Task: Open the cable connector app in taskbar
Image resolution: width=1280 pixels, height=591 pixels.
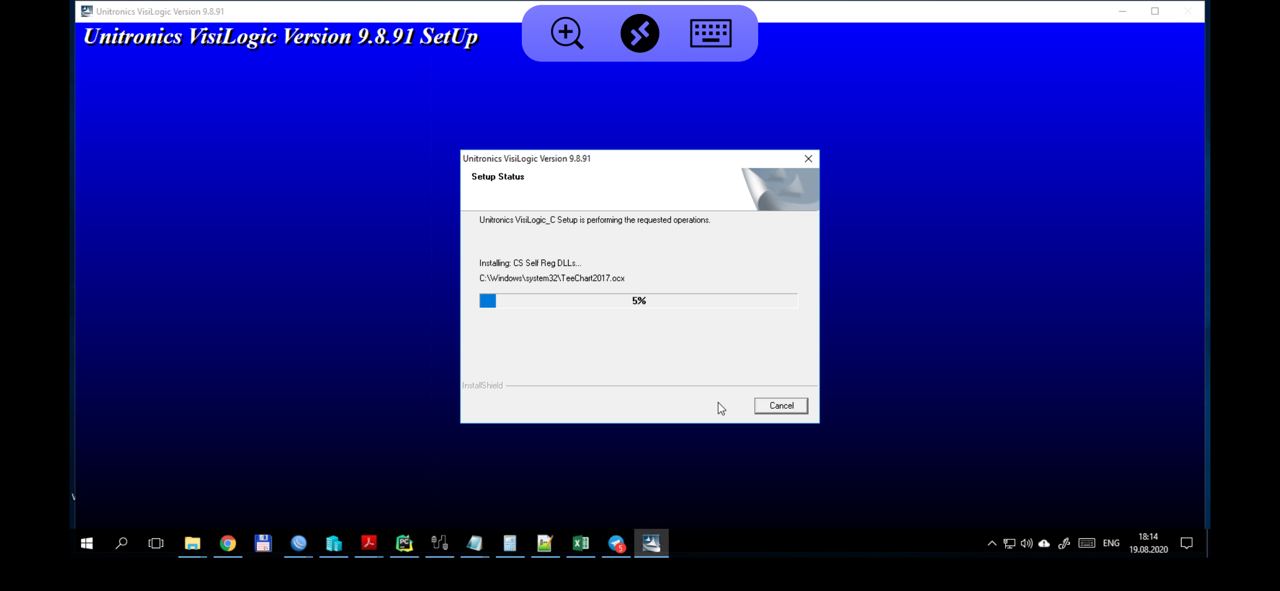Action: pos(440,543)
